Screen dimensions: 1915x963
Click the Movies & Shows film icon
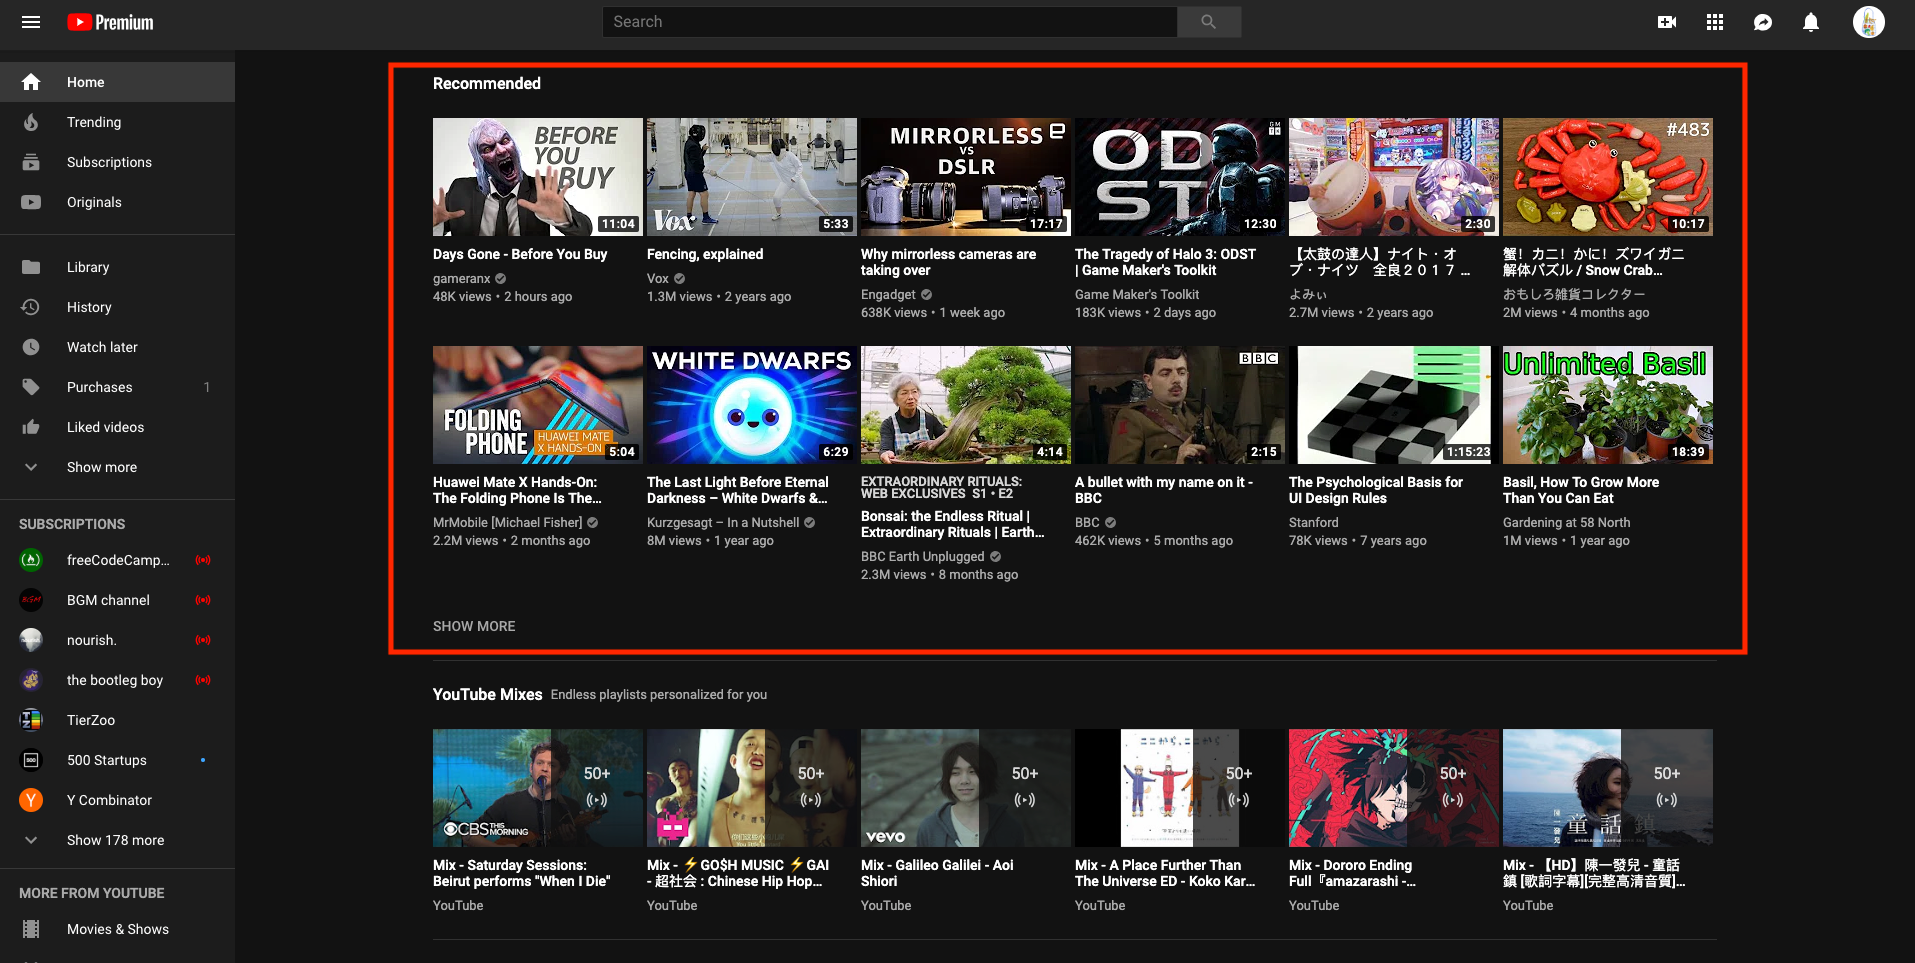[31, 929]
